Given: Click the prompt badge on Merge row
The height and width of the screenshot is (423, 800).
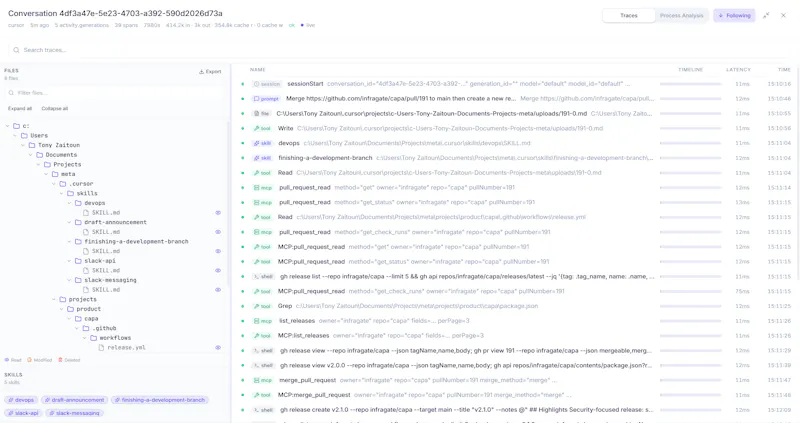Looking at the screenshot, I should click(x=266, y=99).
